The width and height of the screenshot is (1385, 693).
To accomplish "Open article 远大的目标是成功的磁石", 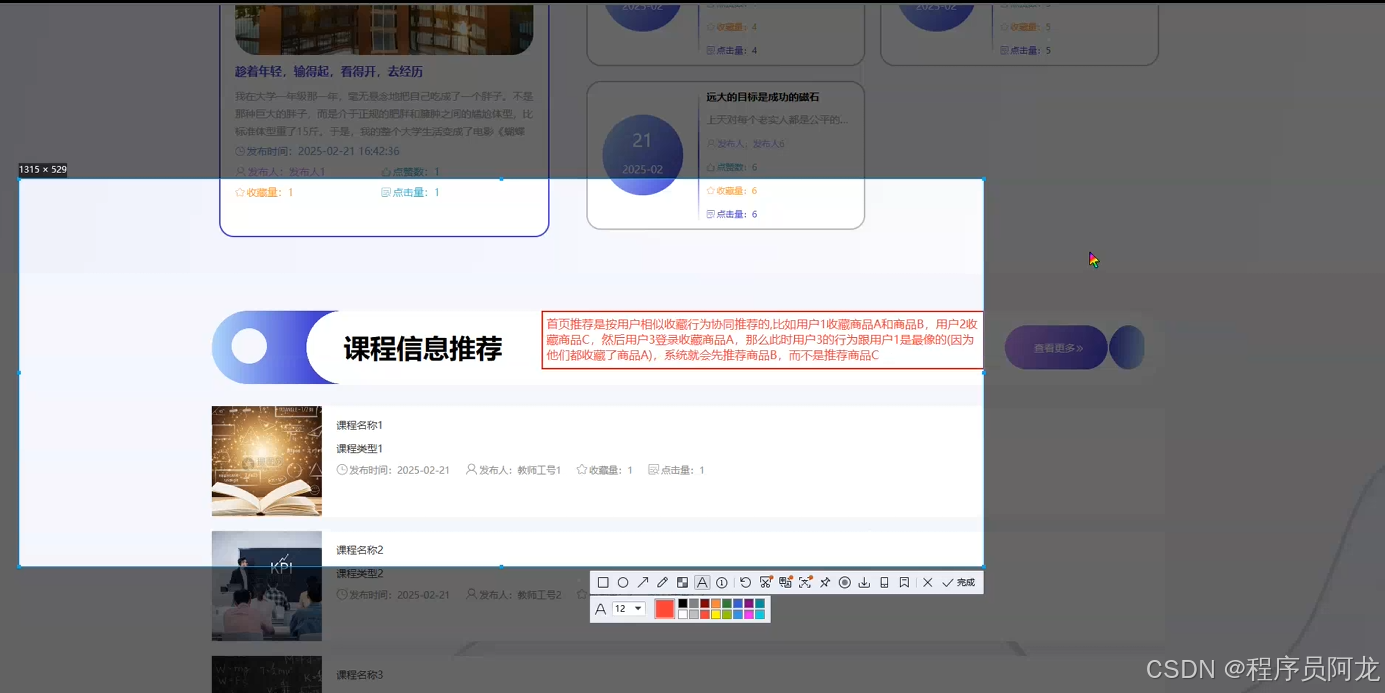I will pos(763,97).
